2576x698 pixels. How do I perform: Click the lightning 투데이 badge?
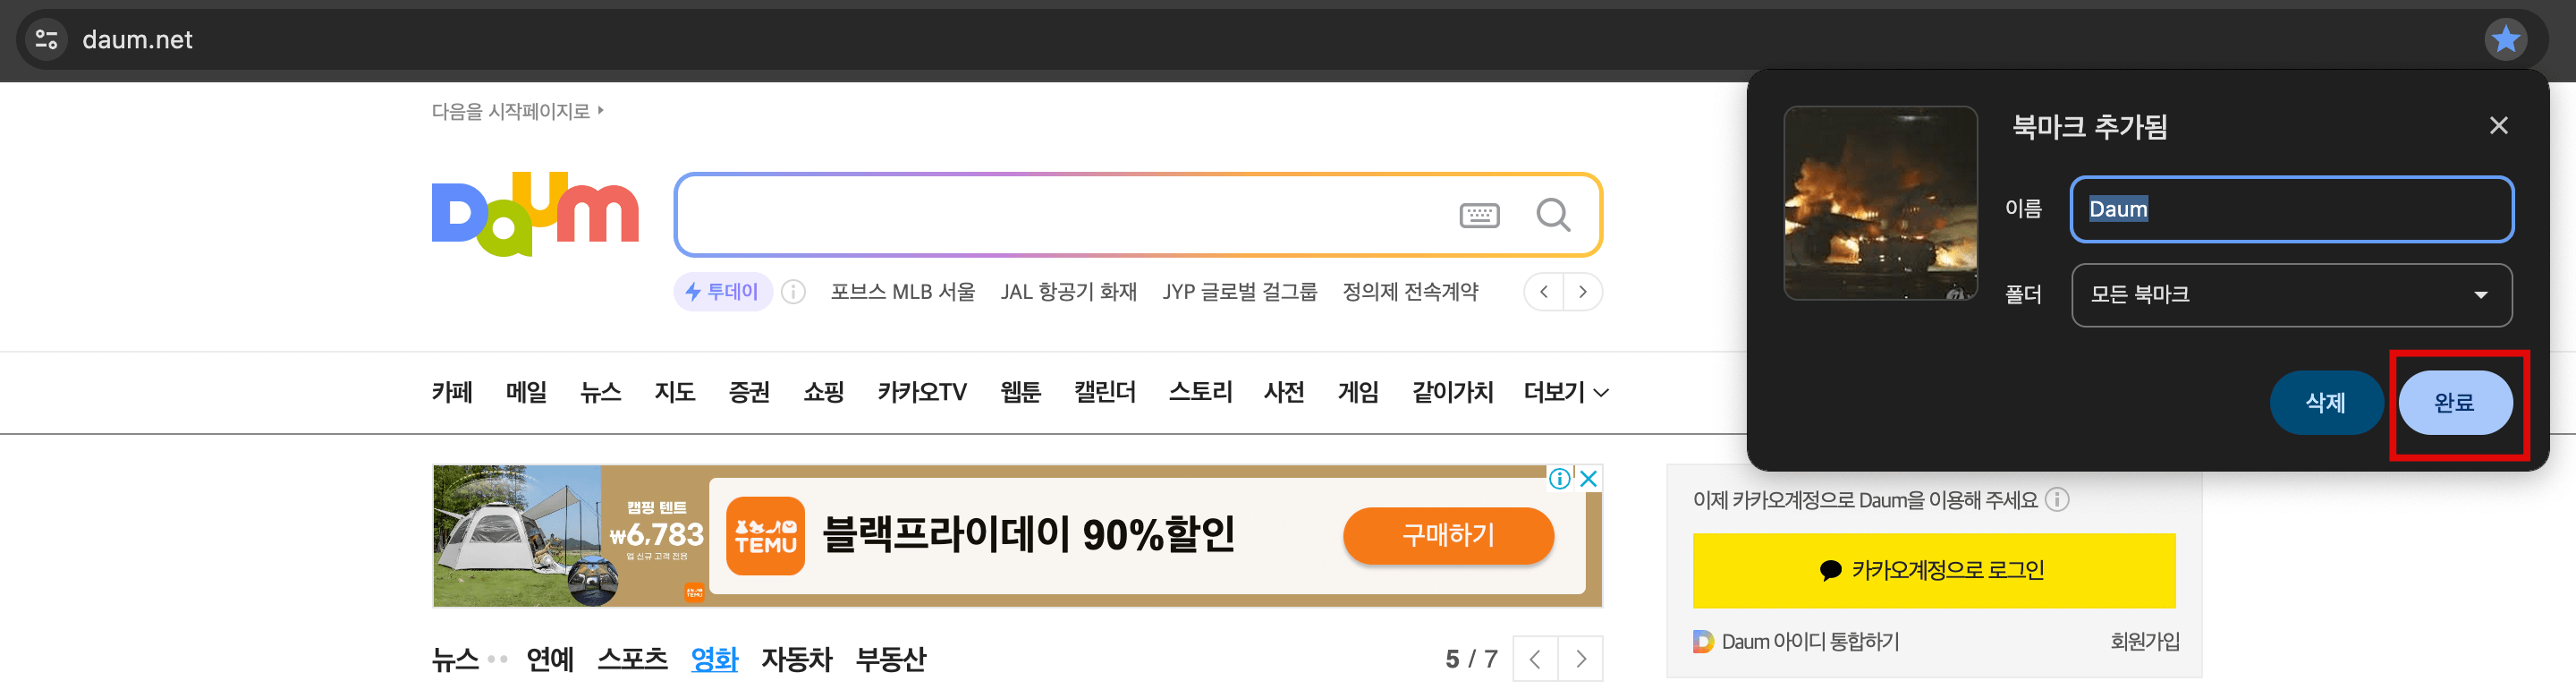(x=722, y=292)
